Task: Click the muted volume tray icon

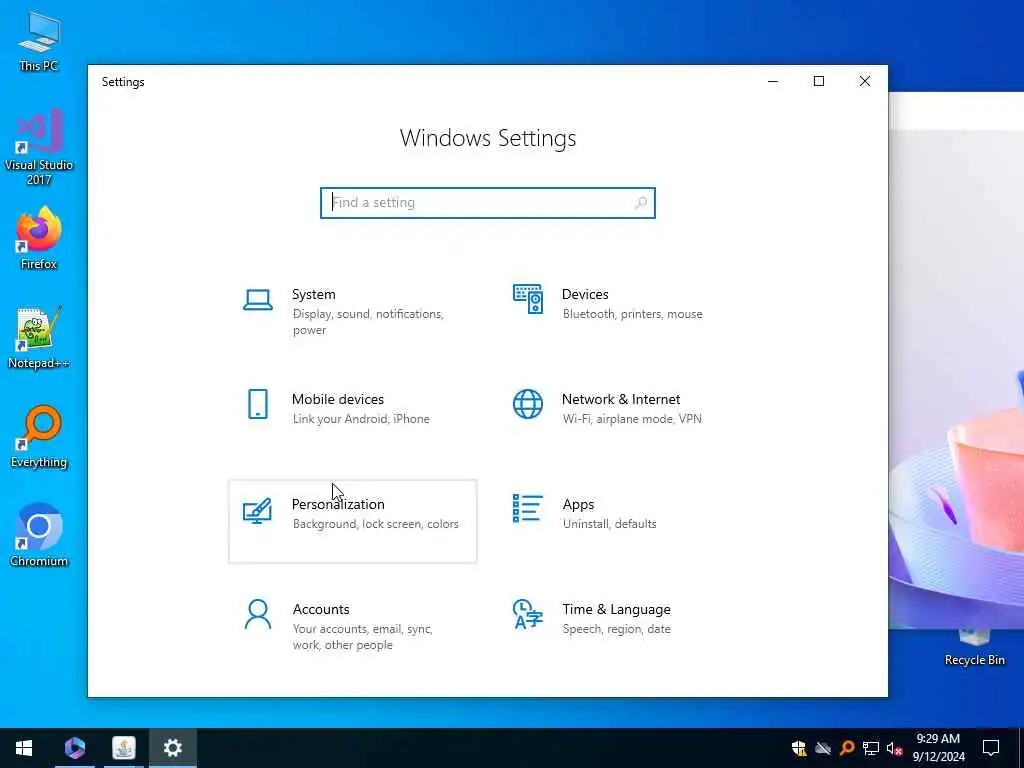Action: click(x=894, y=748)
